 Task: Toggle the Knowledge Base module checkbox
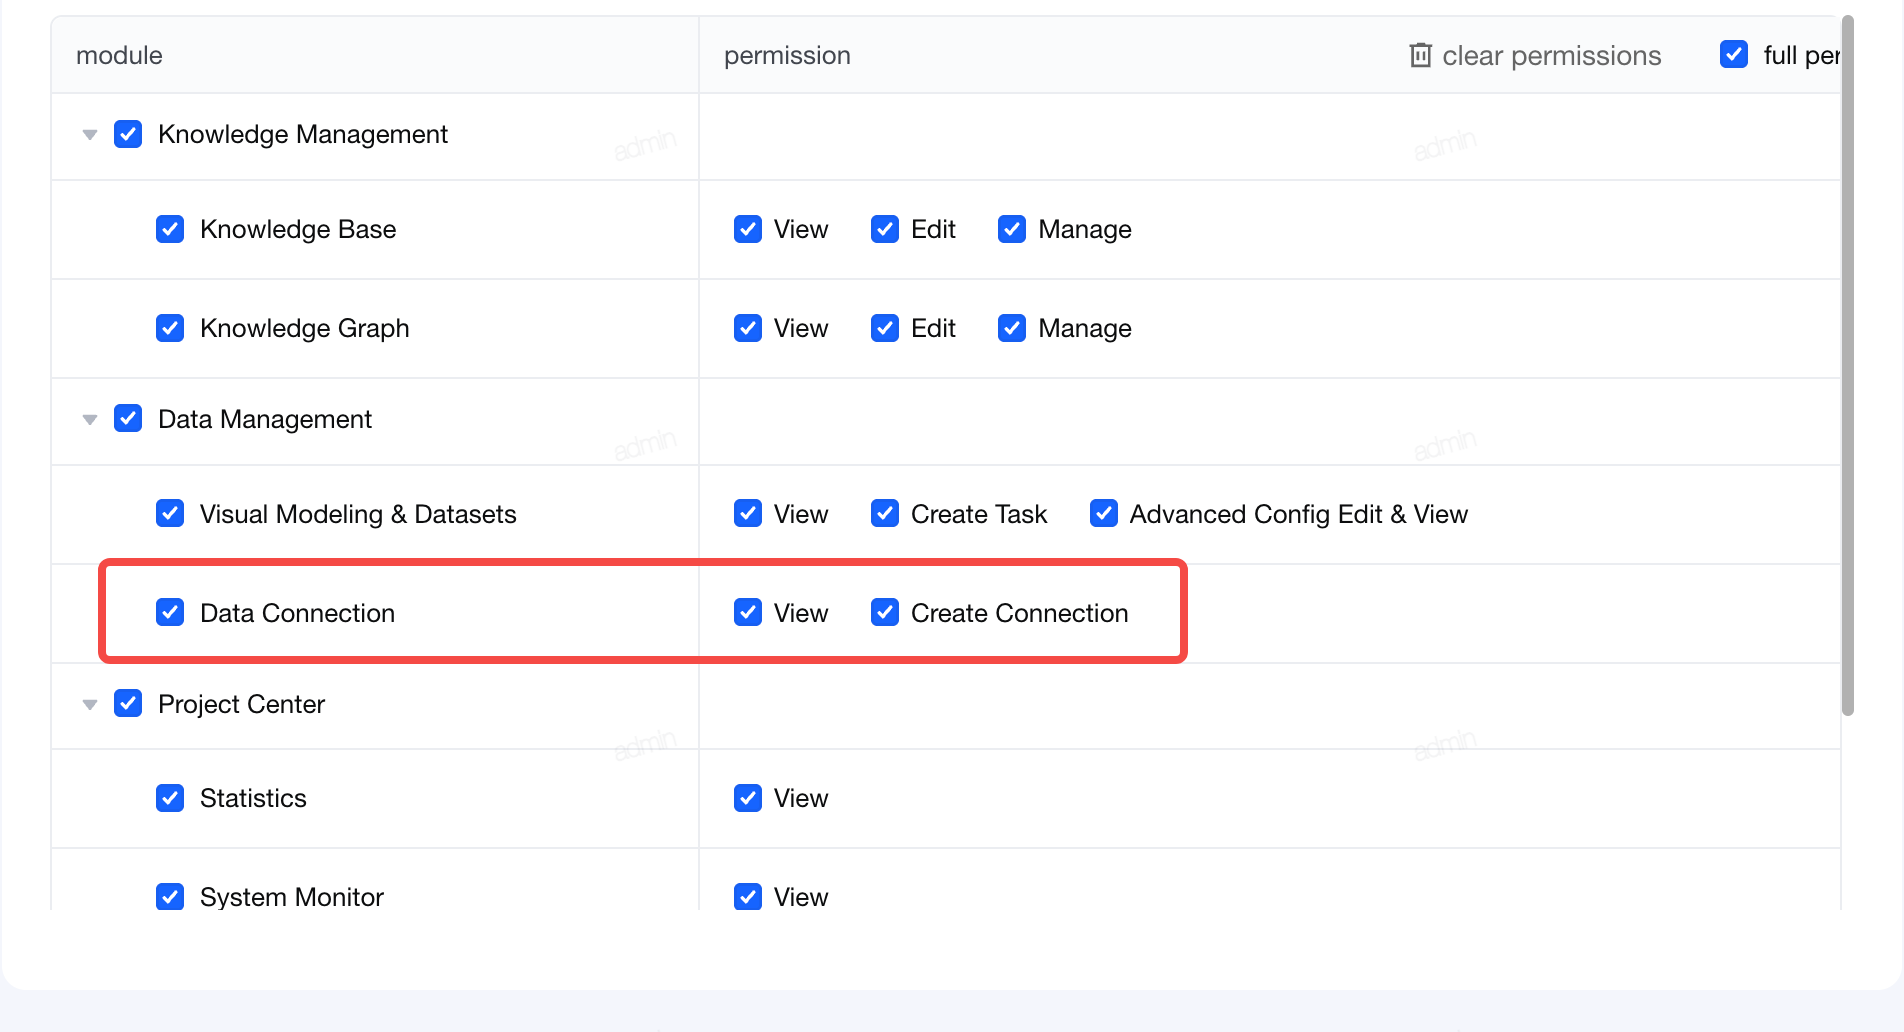point(170,229)
